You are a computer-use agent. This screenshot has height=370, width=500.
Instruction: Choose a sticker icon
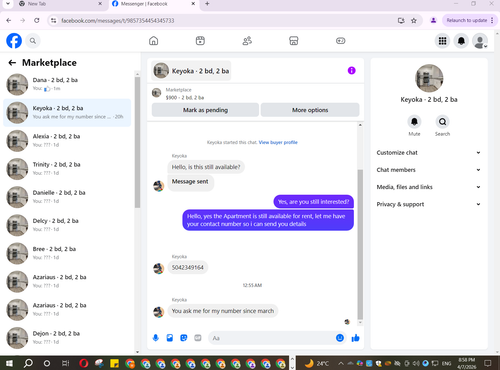(184, 338)
